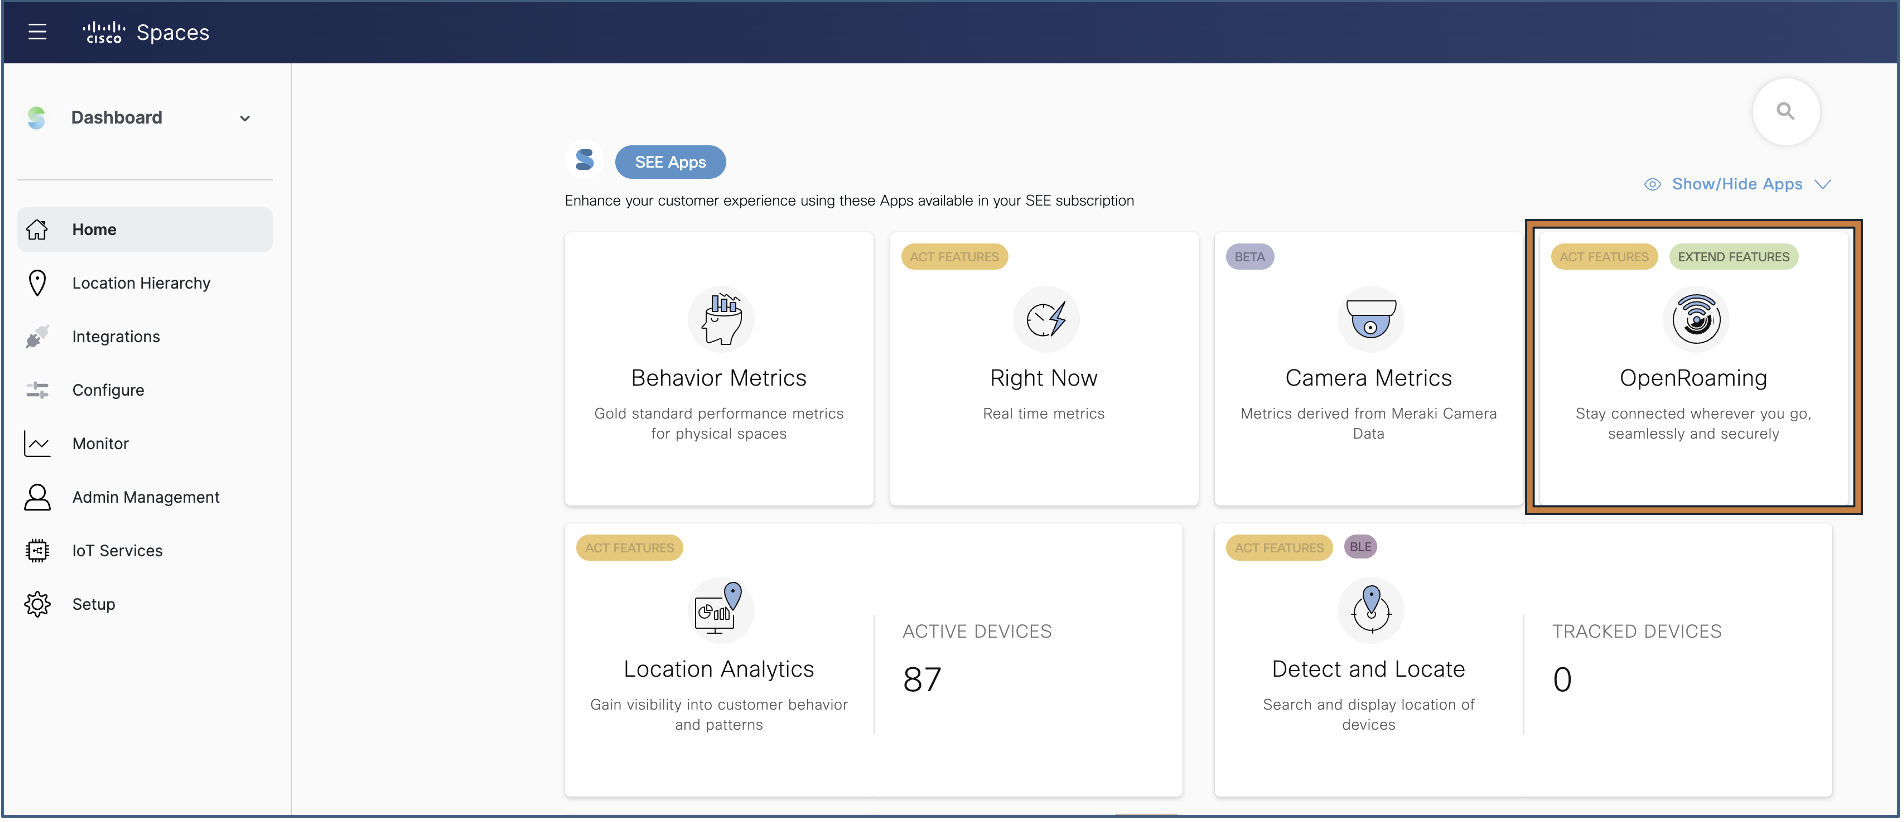Image resolution: width=1904 pixels, height=822 pixels.
Task: Click the SEE Apps button
Action: (x=670, y=162)
